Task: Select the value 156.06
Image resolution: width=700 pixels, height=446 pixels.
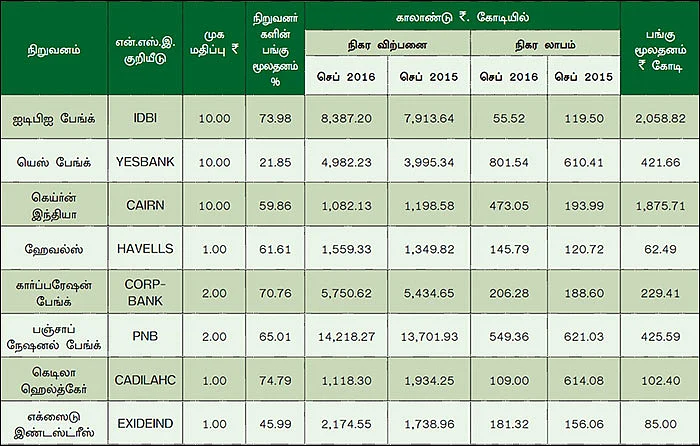Action: pyautogui.click(x=584, y=424)
